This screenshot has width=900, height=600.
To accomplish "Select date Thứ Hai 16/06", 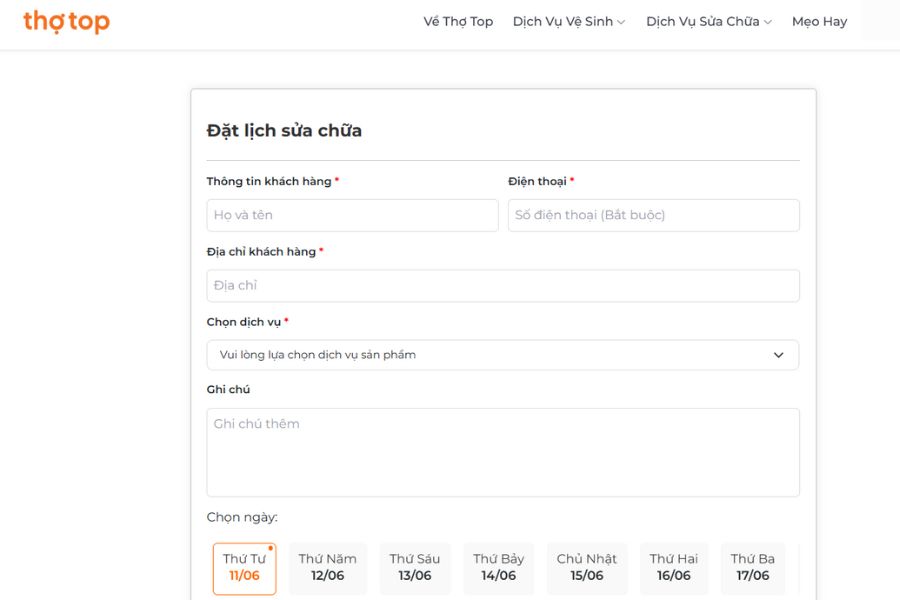I will click(x=674, y=567).
